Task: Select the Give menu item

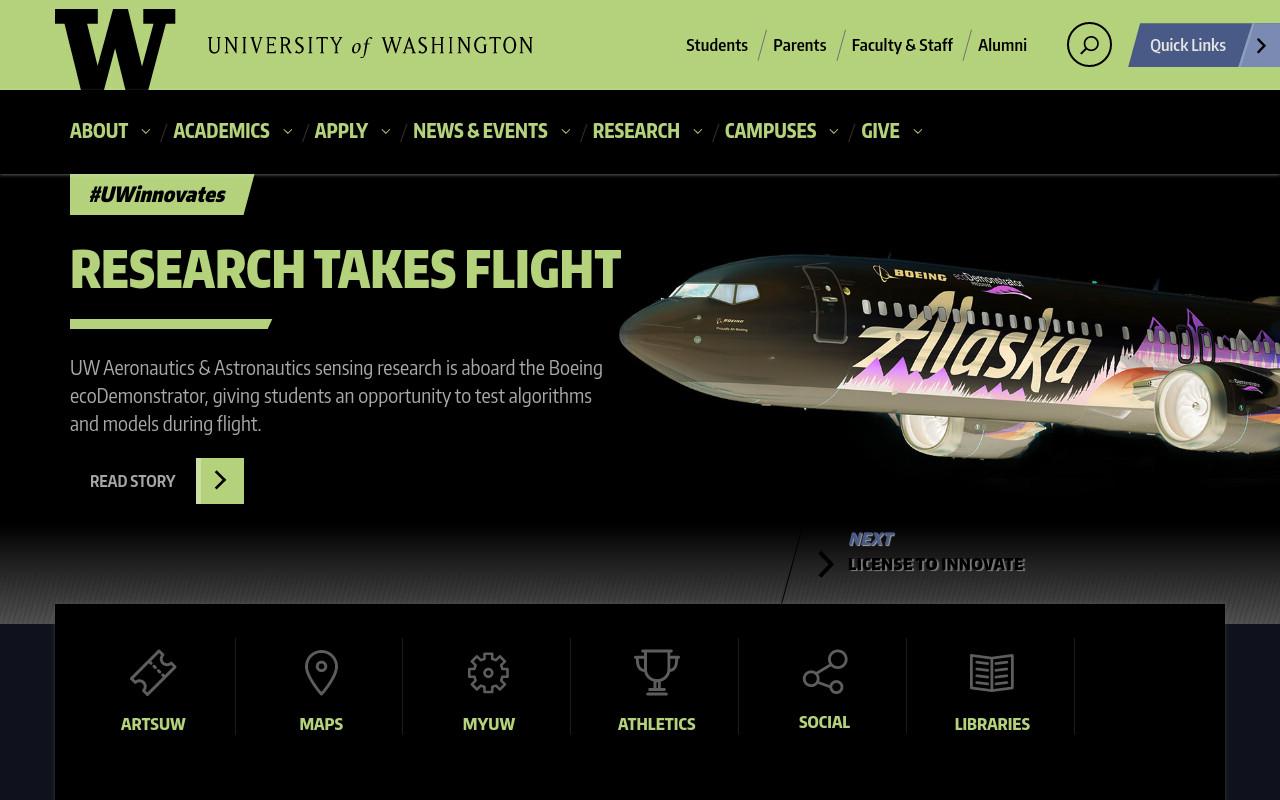Action: tap(880, 131)
